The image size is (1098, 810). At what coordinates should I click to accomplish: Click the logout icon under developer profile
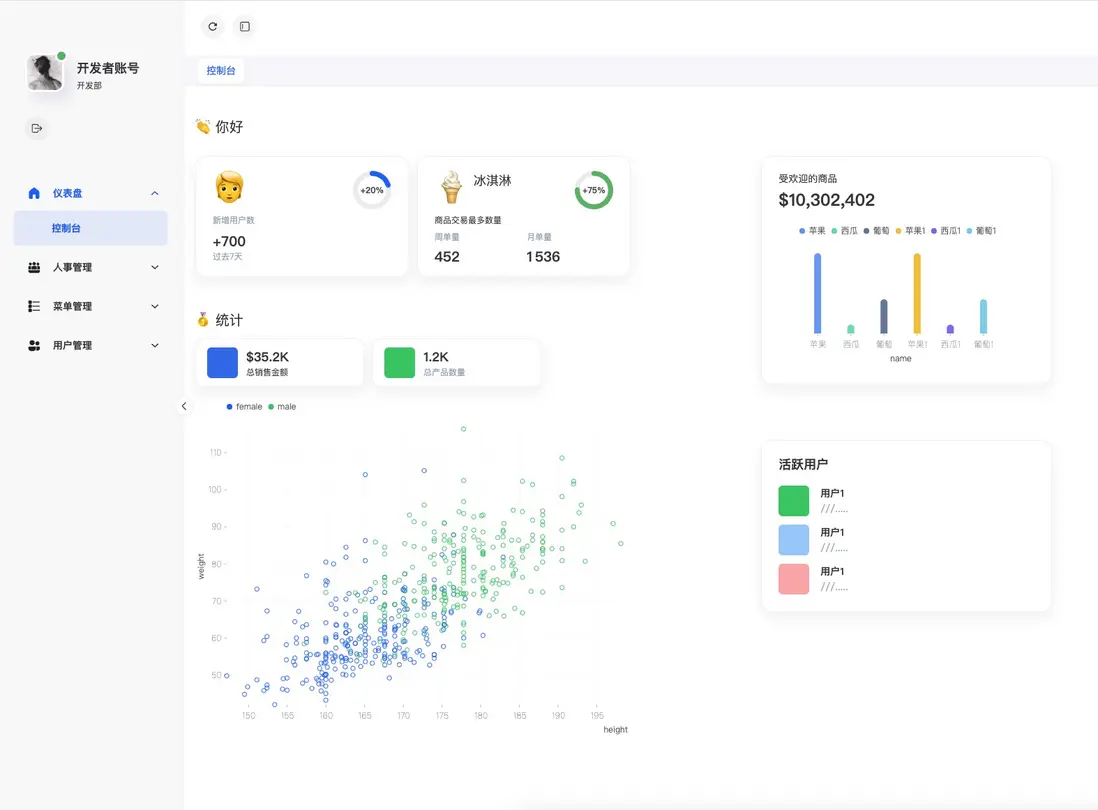37,128
